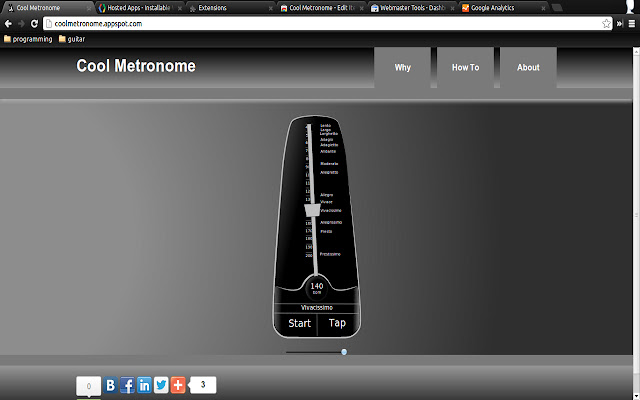Click the share counter showing 3
This screenshot has width=640, height=400.
(x=202, y=385)
